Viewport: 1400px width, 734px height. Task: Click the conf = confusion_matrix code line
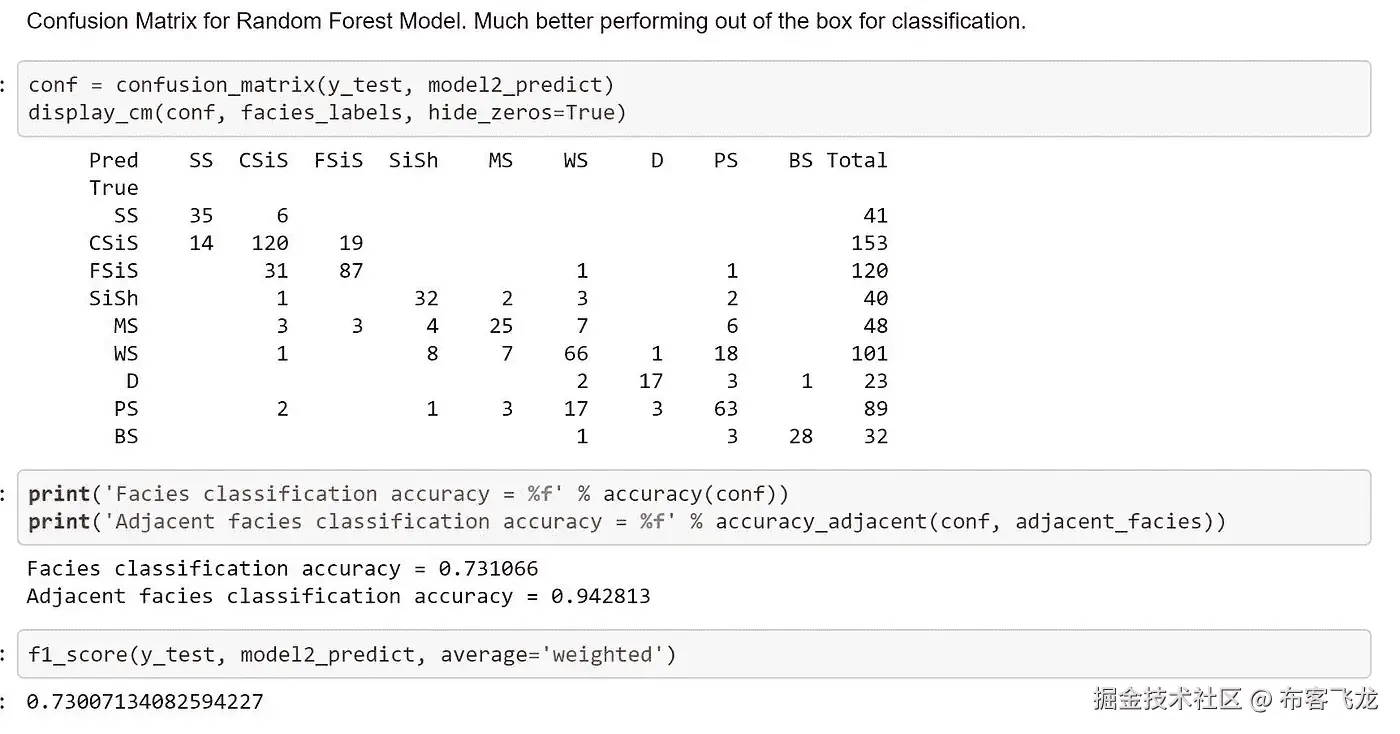pyautogui.click(x=320, y=85)
